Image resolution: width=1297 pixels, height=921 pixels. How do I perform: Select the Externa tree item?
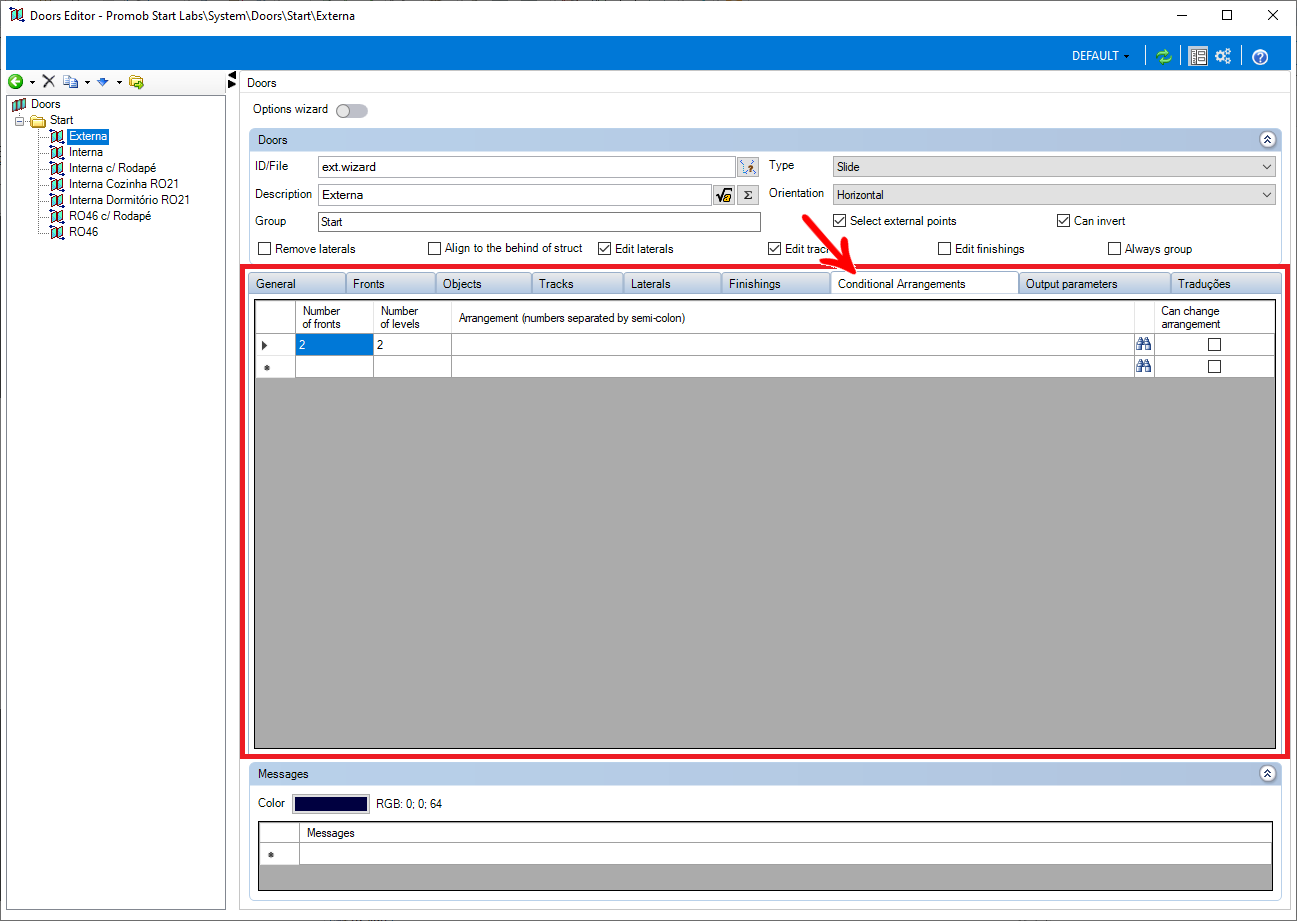pos(88,136)
